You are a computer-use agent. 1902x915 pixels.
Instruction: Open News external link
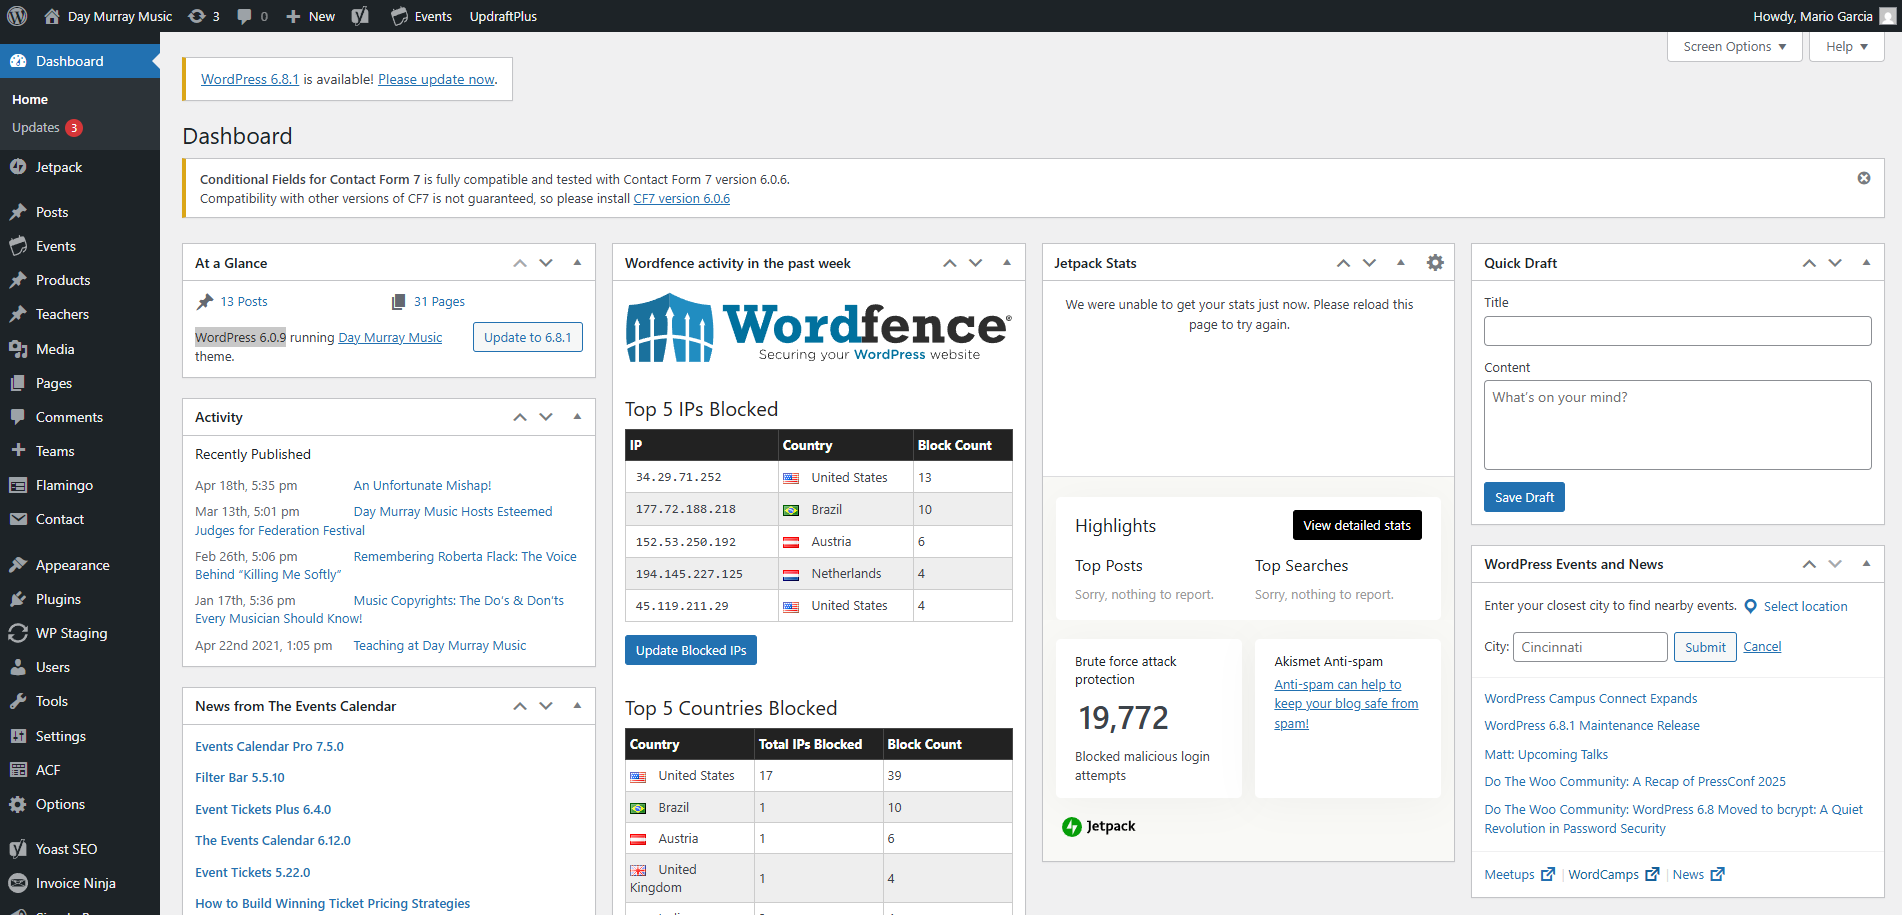tap(1698, 874)
